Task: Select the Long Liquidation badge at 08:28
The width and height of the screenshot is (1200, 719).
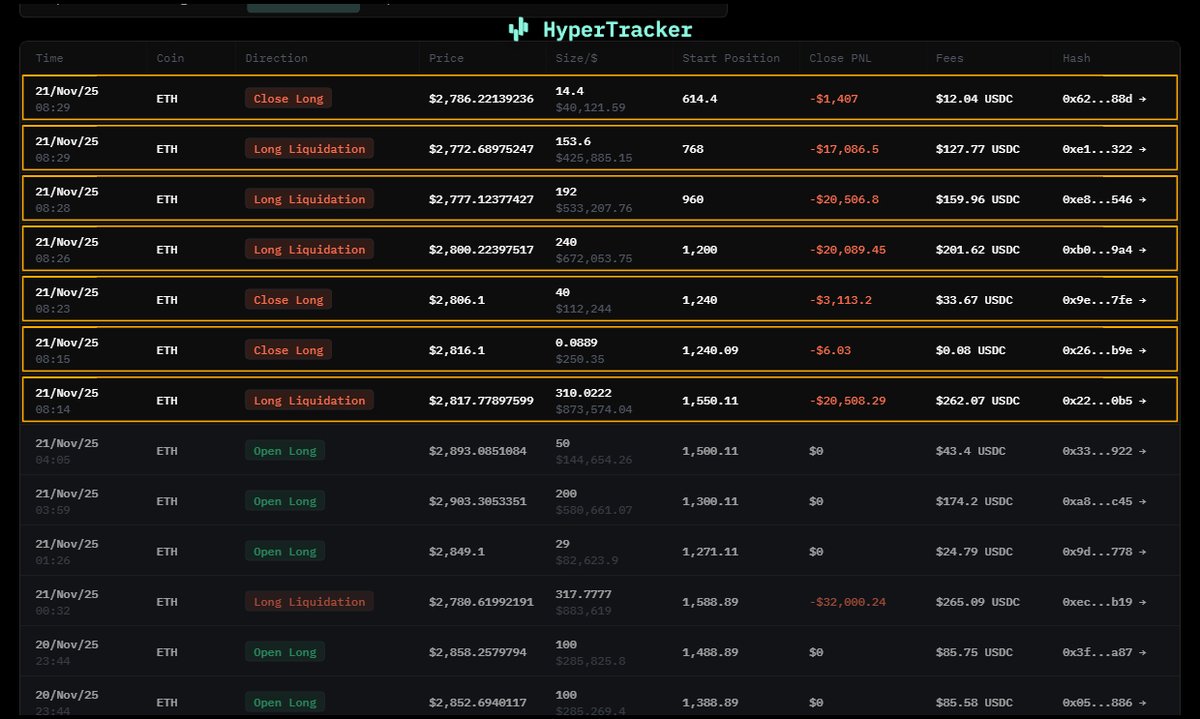Action: click(309, 199)
